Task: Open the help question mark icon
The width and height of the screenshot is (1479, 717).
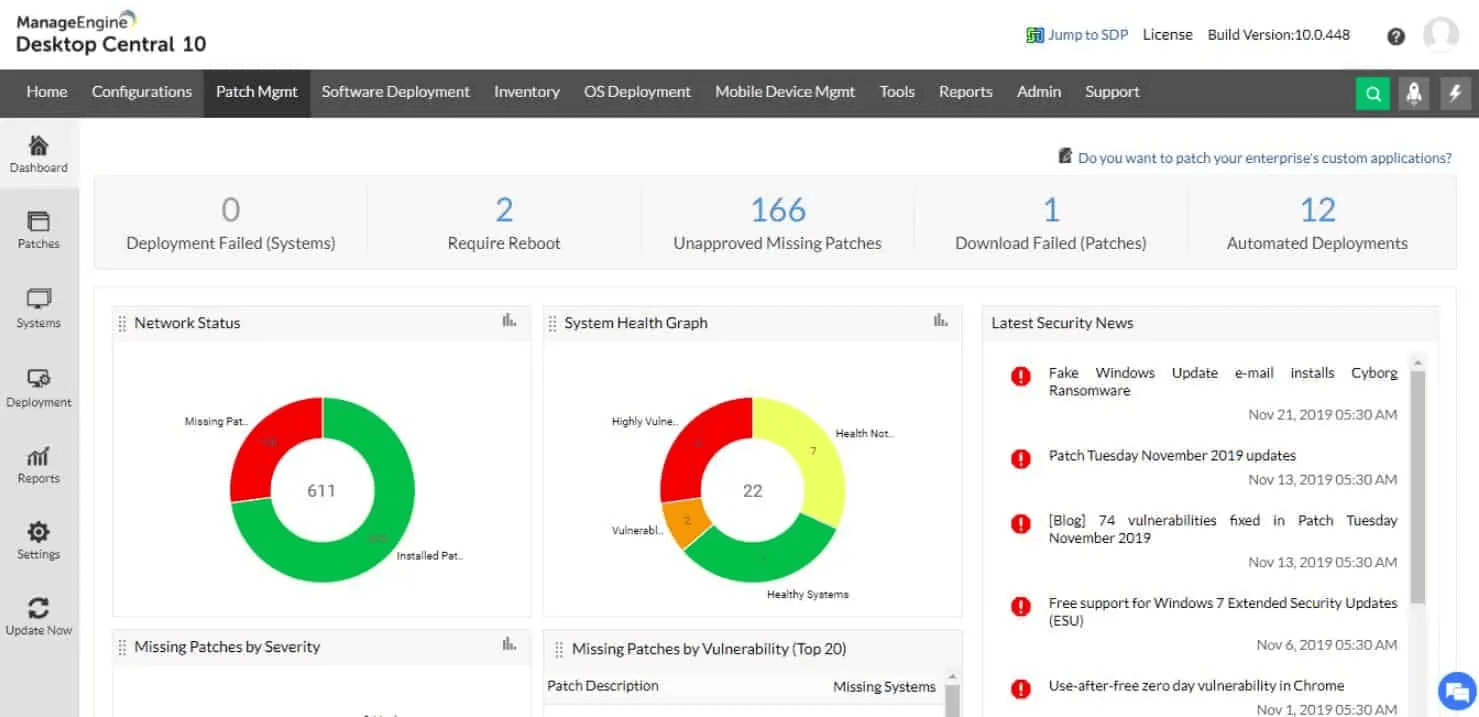Action: (x=1396, y=36)
